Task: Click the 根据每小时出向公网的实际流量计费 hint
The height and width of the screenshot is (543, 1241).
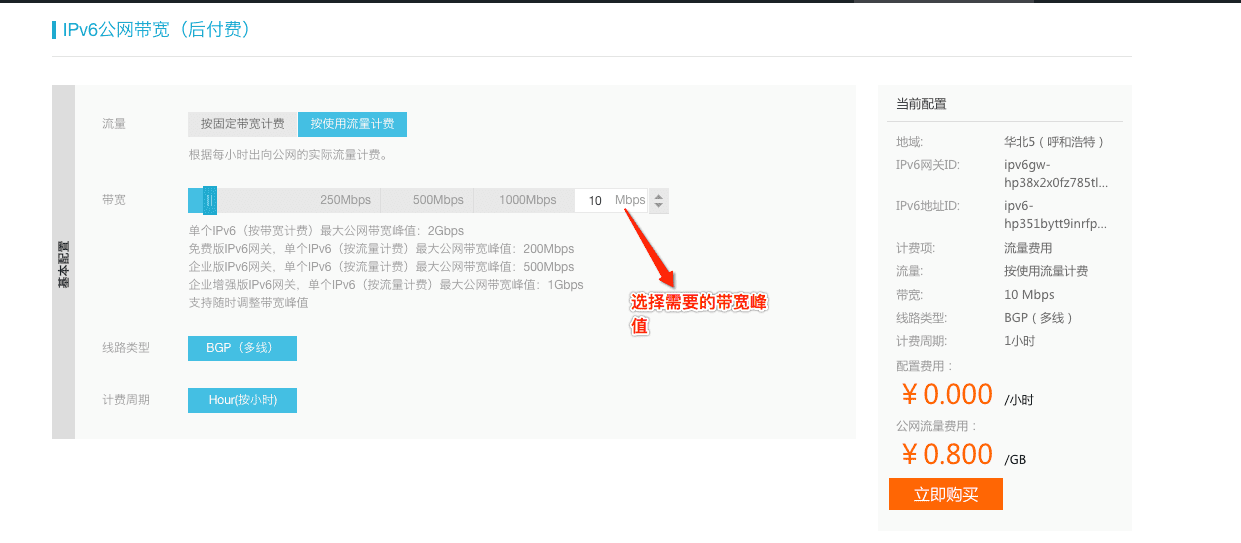Action: [x=288, y=155]
